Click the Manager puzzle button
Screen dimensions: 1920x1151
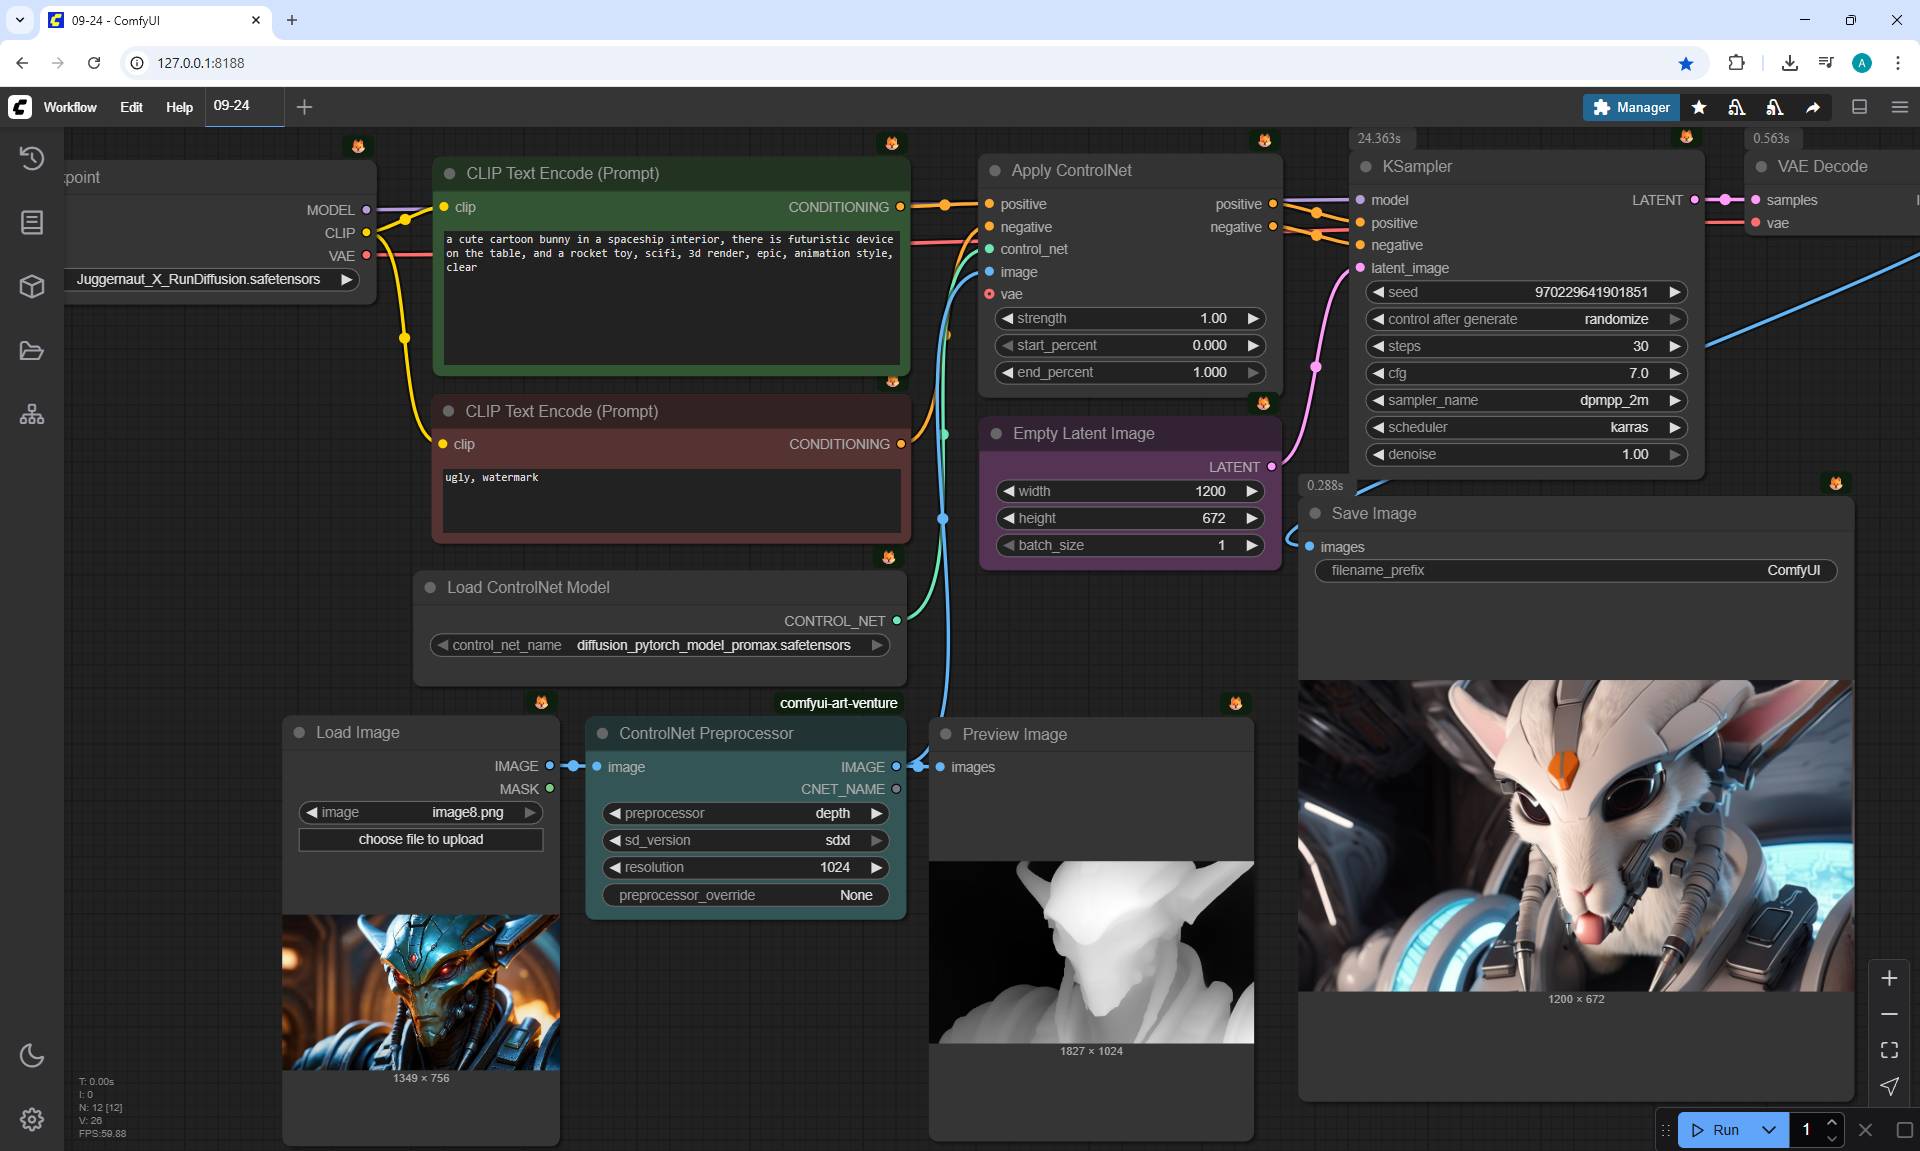tap(1630, 107)
